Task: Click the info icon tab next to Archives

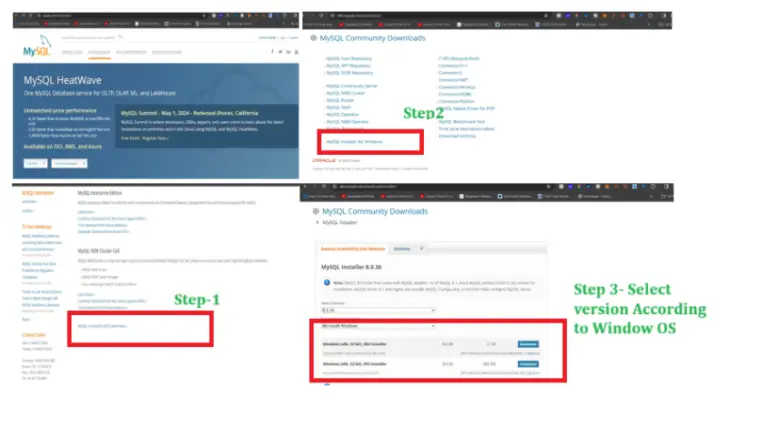Action: point(421,249)
